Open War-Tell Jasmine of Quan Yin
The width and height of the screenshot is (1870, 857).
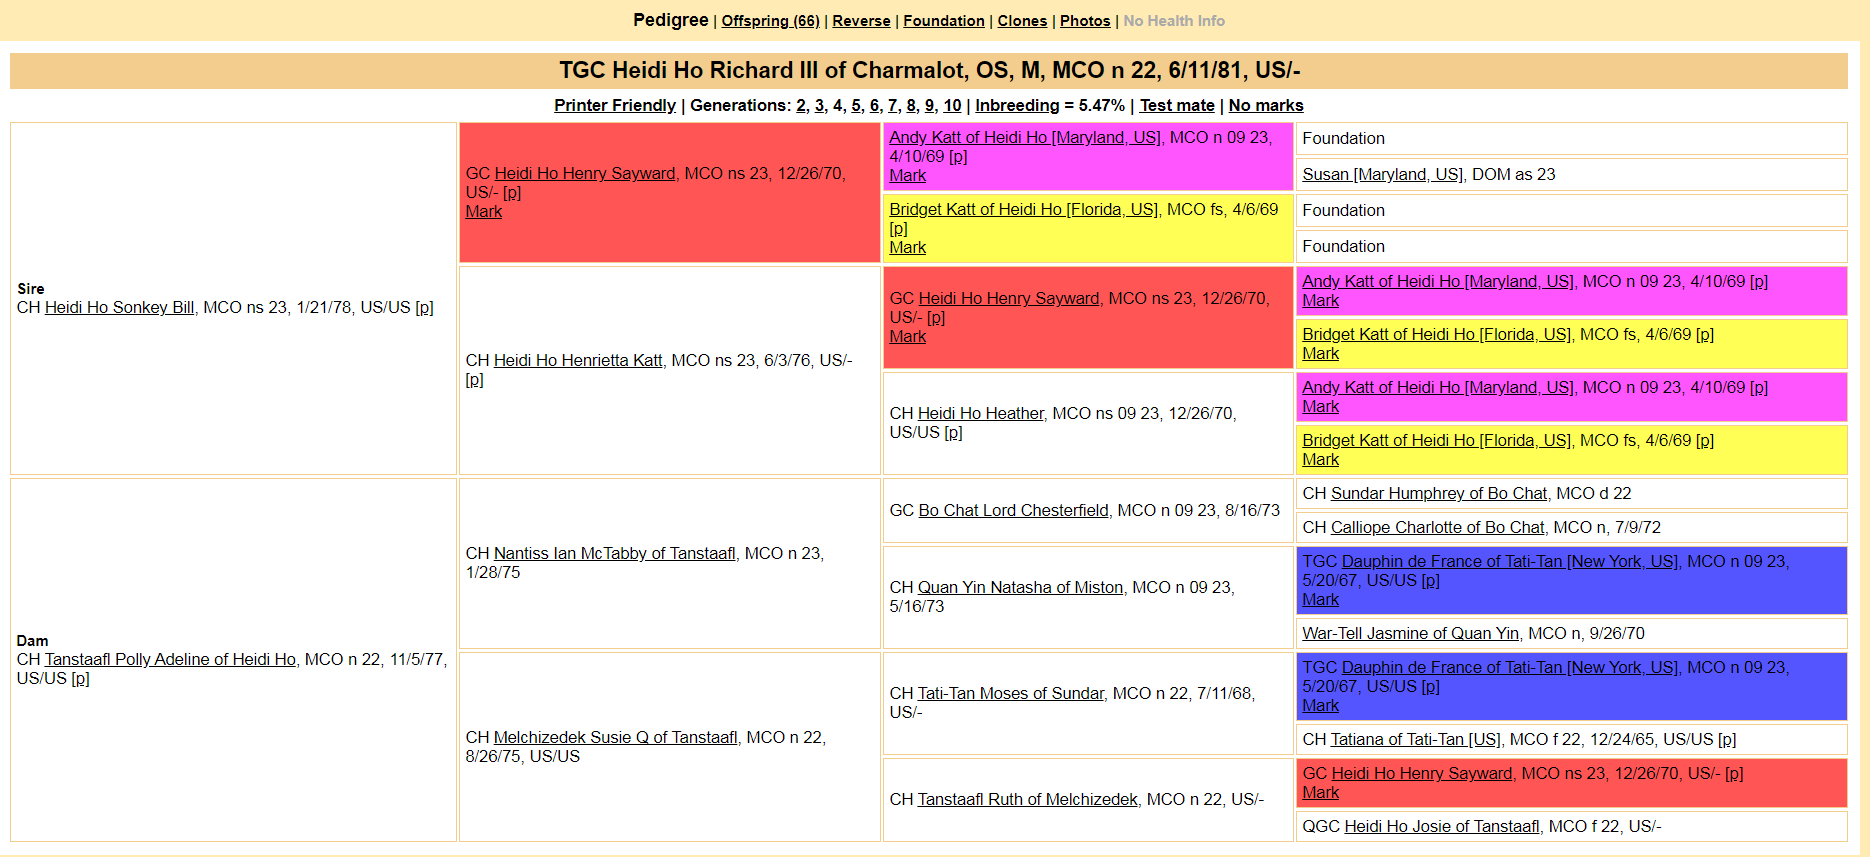(1411, 633)
